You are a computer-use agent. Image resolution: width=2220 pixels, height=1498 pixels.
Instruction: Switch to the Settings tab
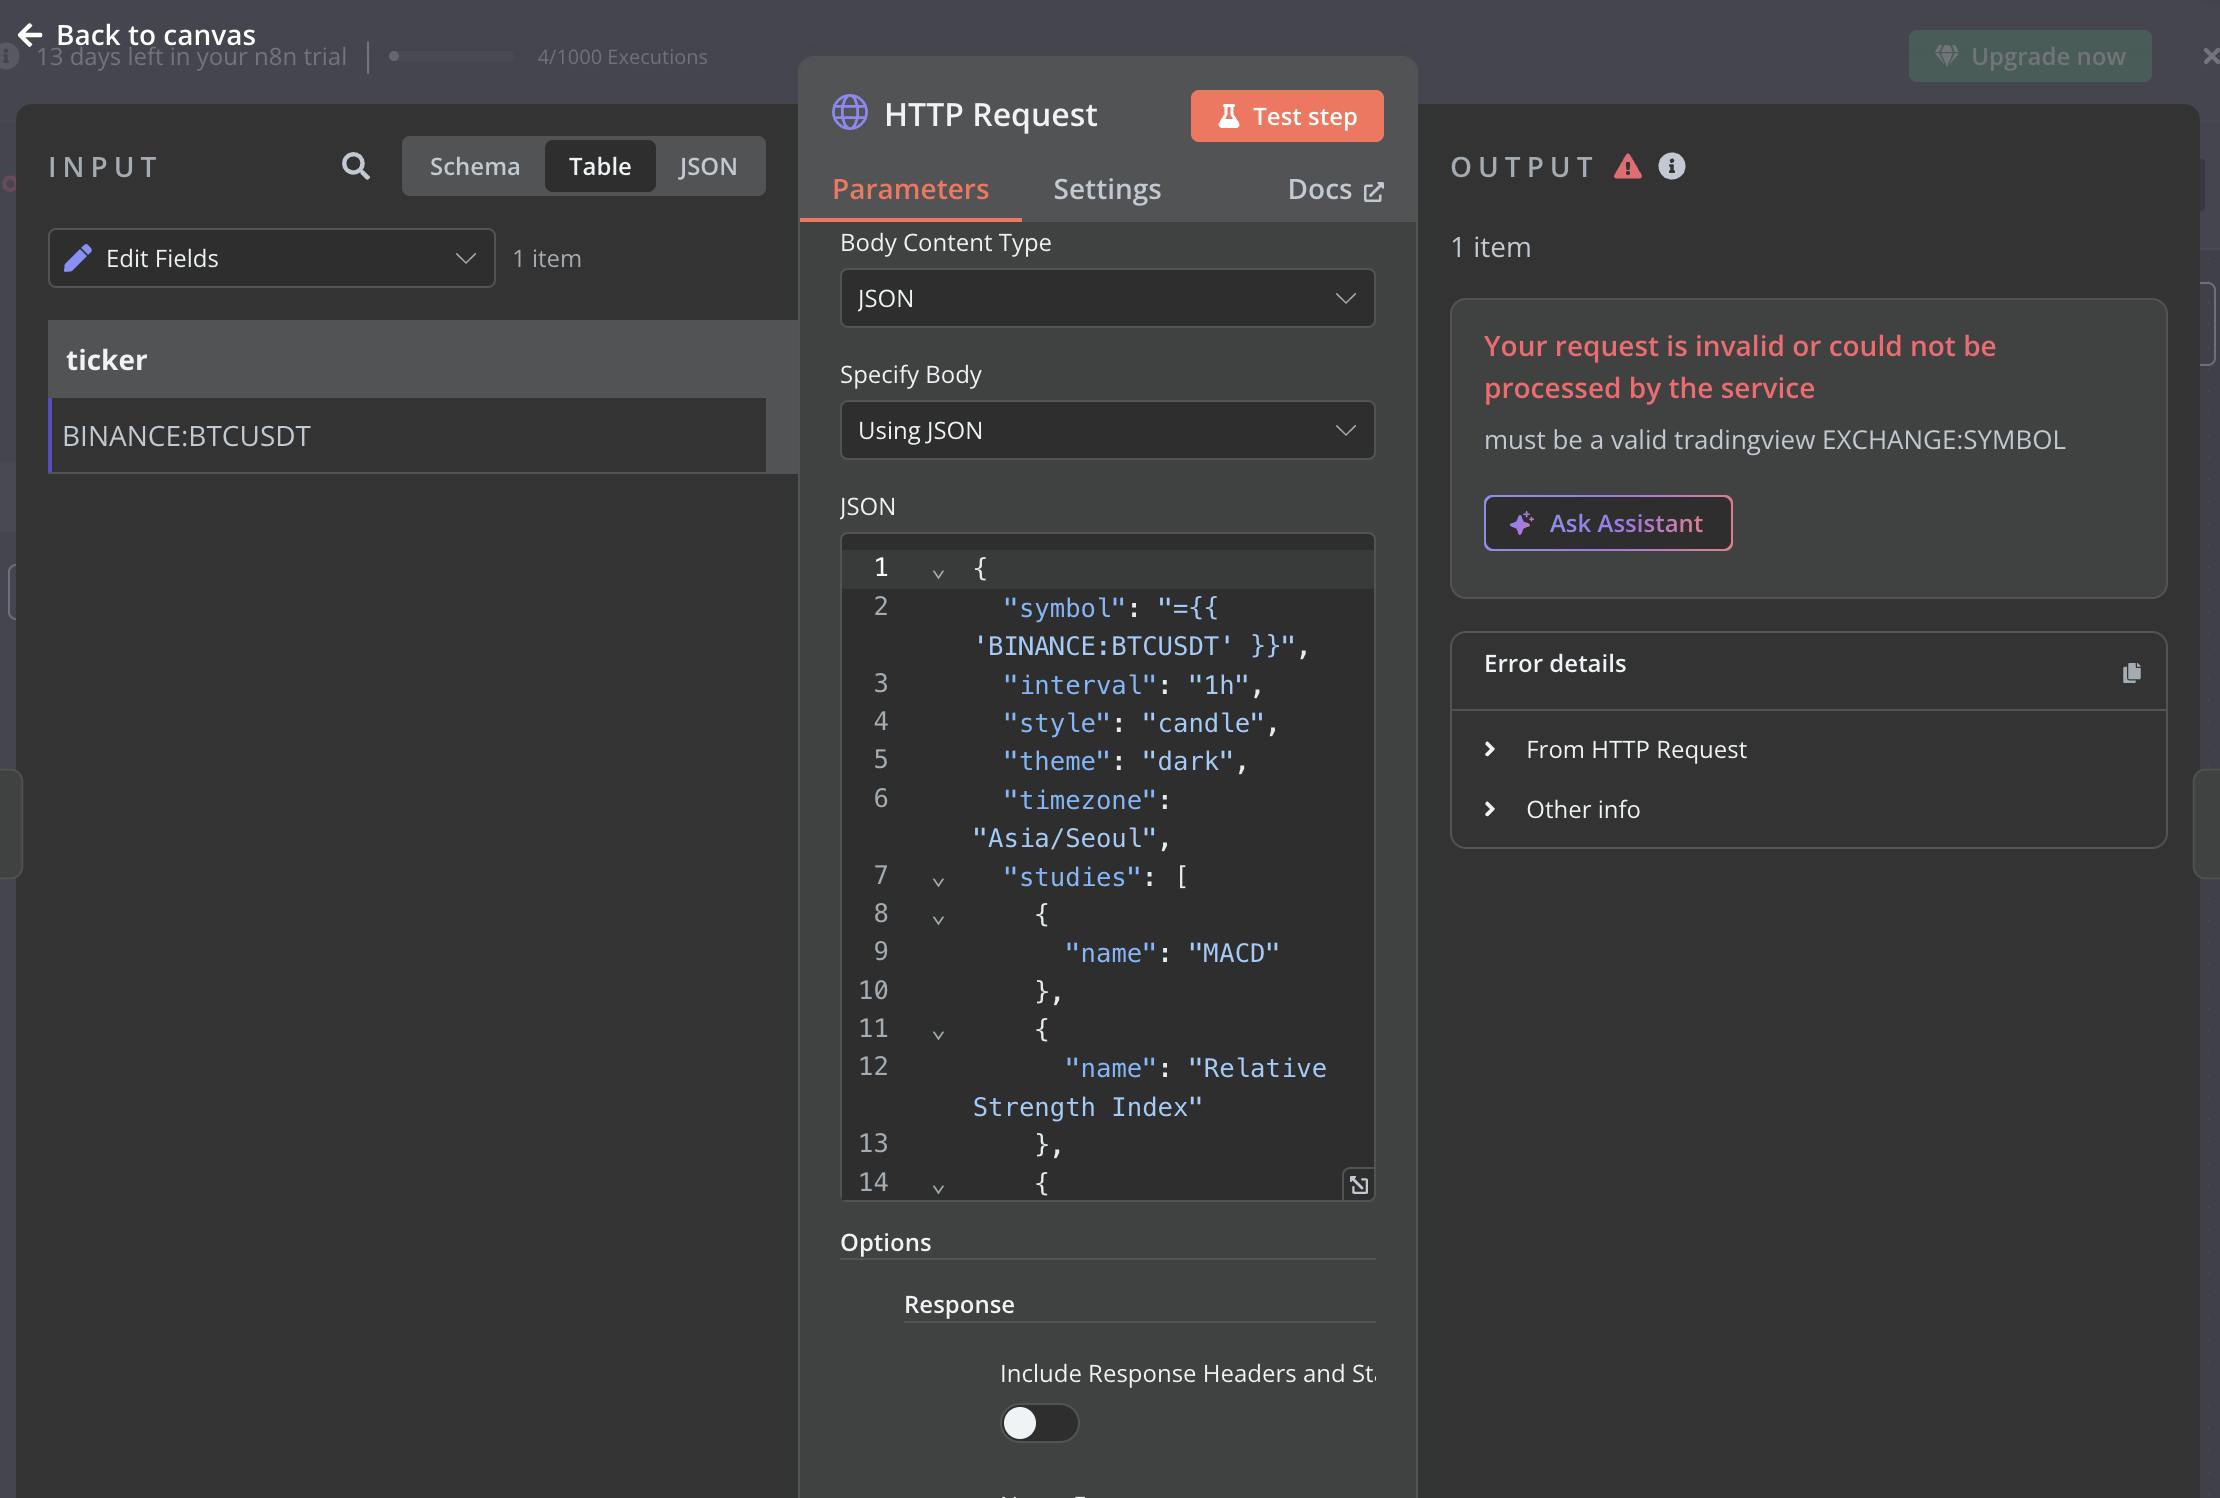coord(1106,189)
